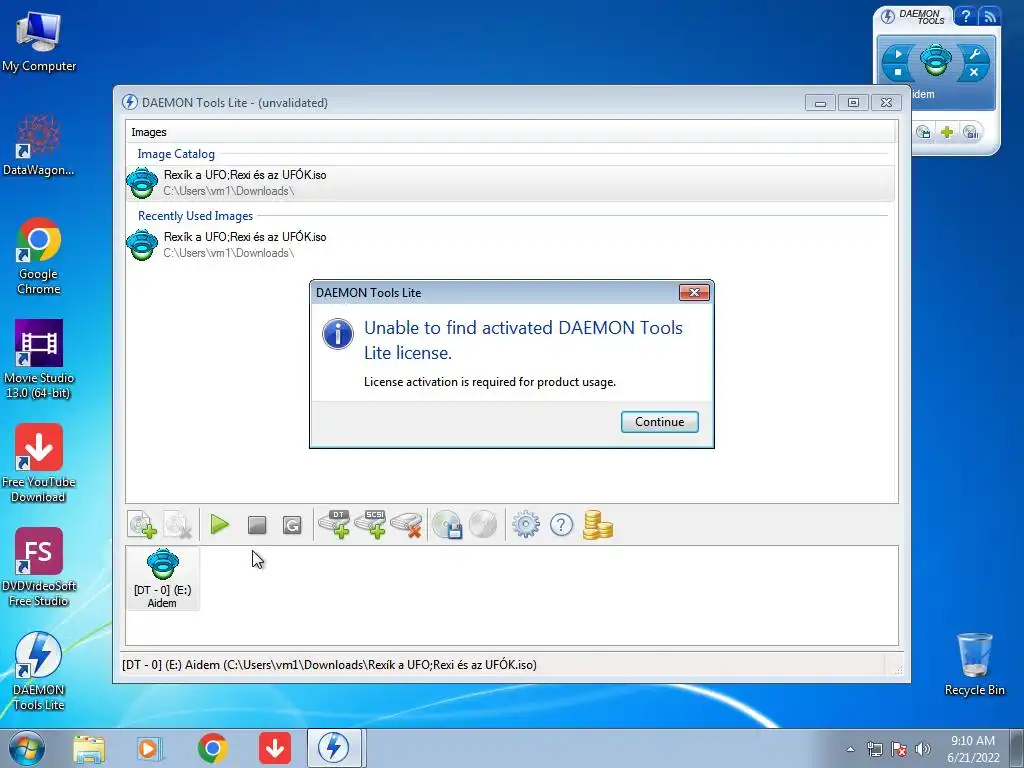Click the gadget stop unmount button
Viewport: 1024px width, 768px height.
898,72
